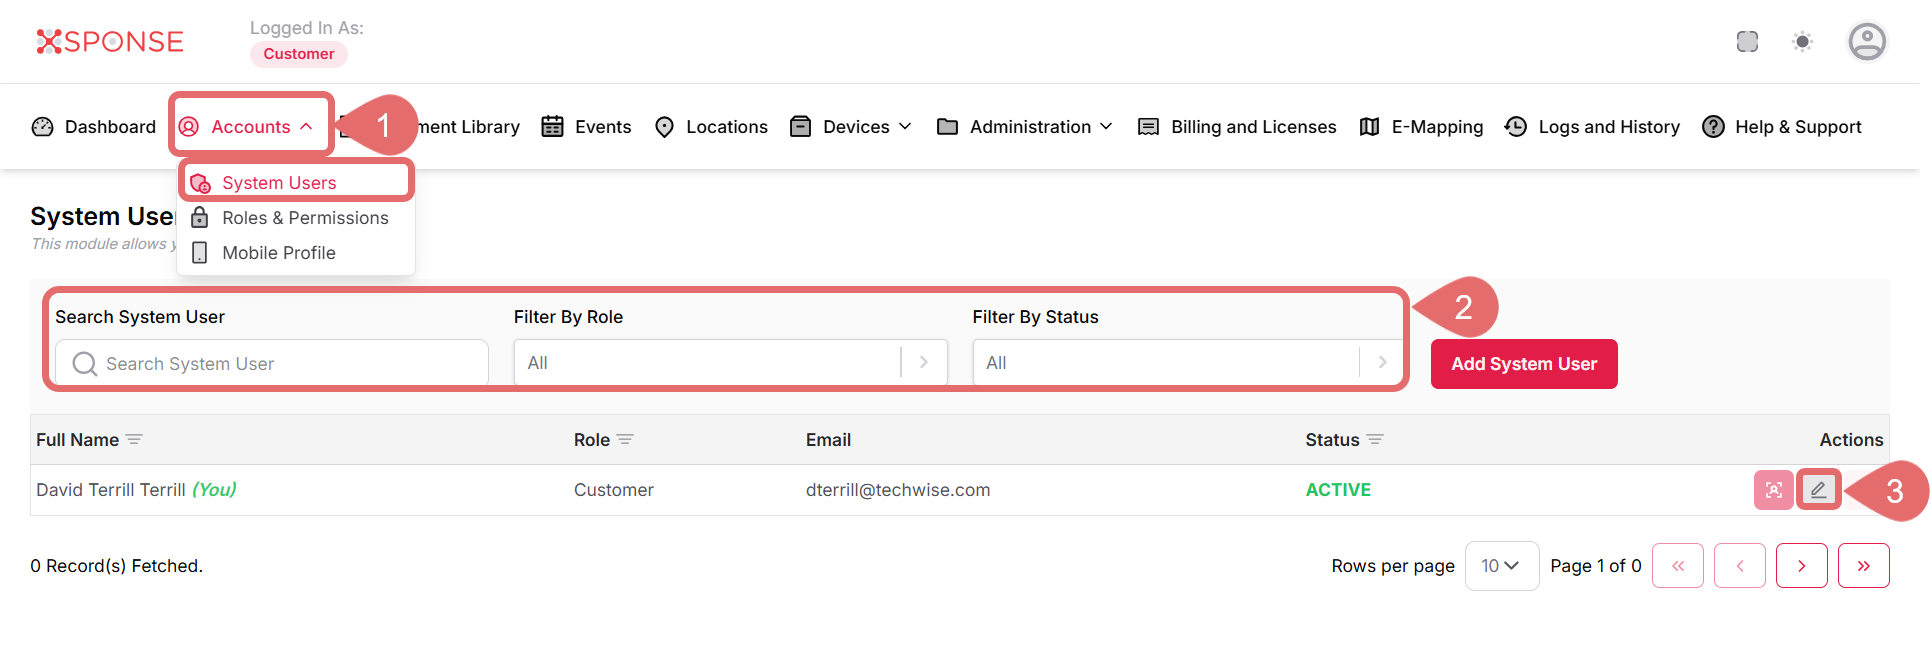1931x666 pixels.
Task: Open the Events calendar page
Action: coord(586,127)
